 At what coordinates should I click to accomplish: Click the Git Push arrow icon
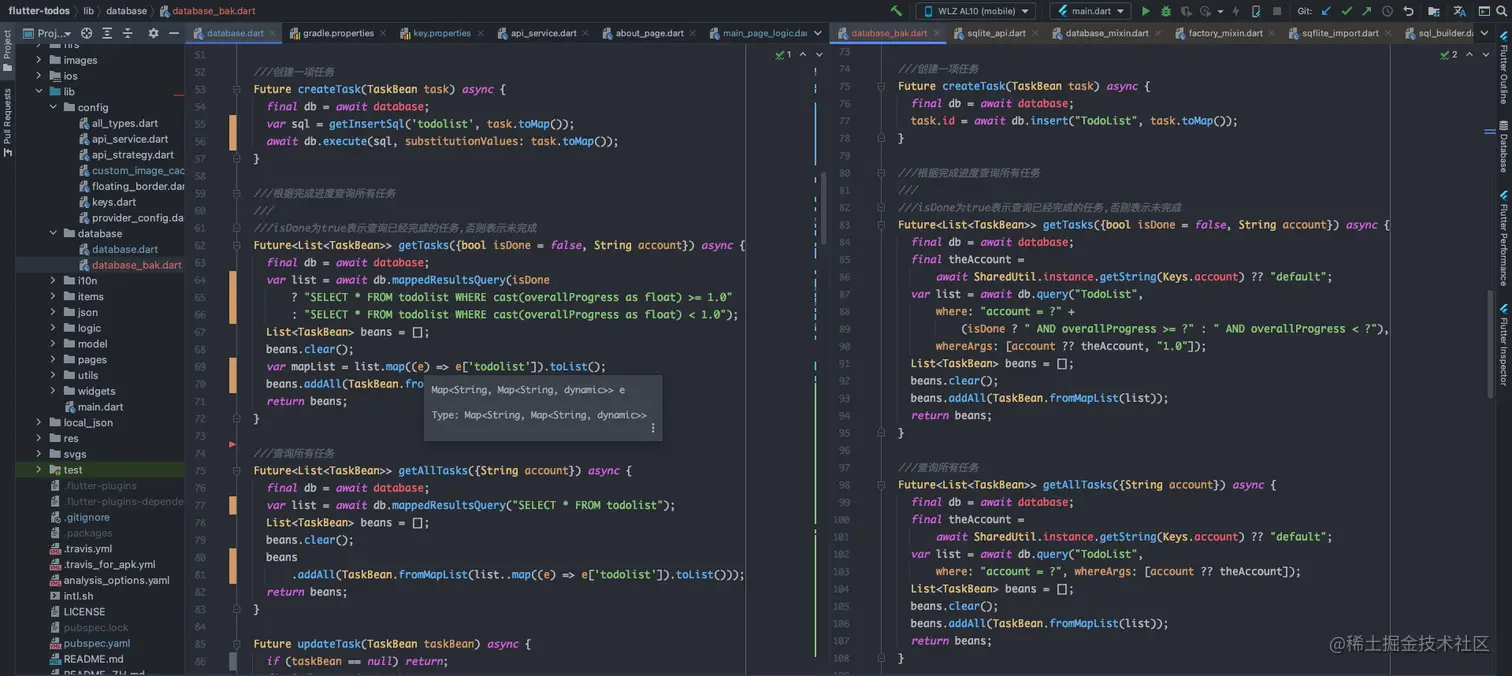tap(1367, 11)
